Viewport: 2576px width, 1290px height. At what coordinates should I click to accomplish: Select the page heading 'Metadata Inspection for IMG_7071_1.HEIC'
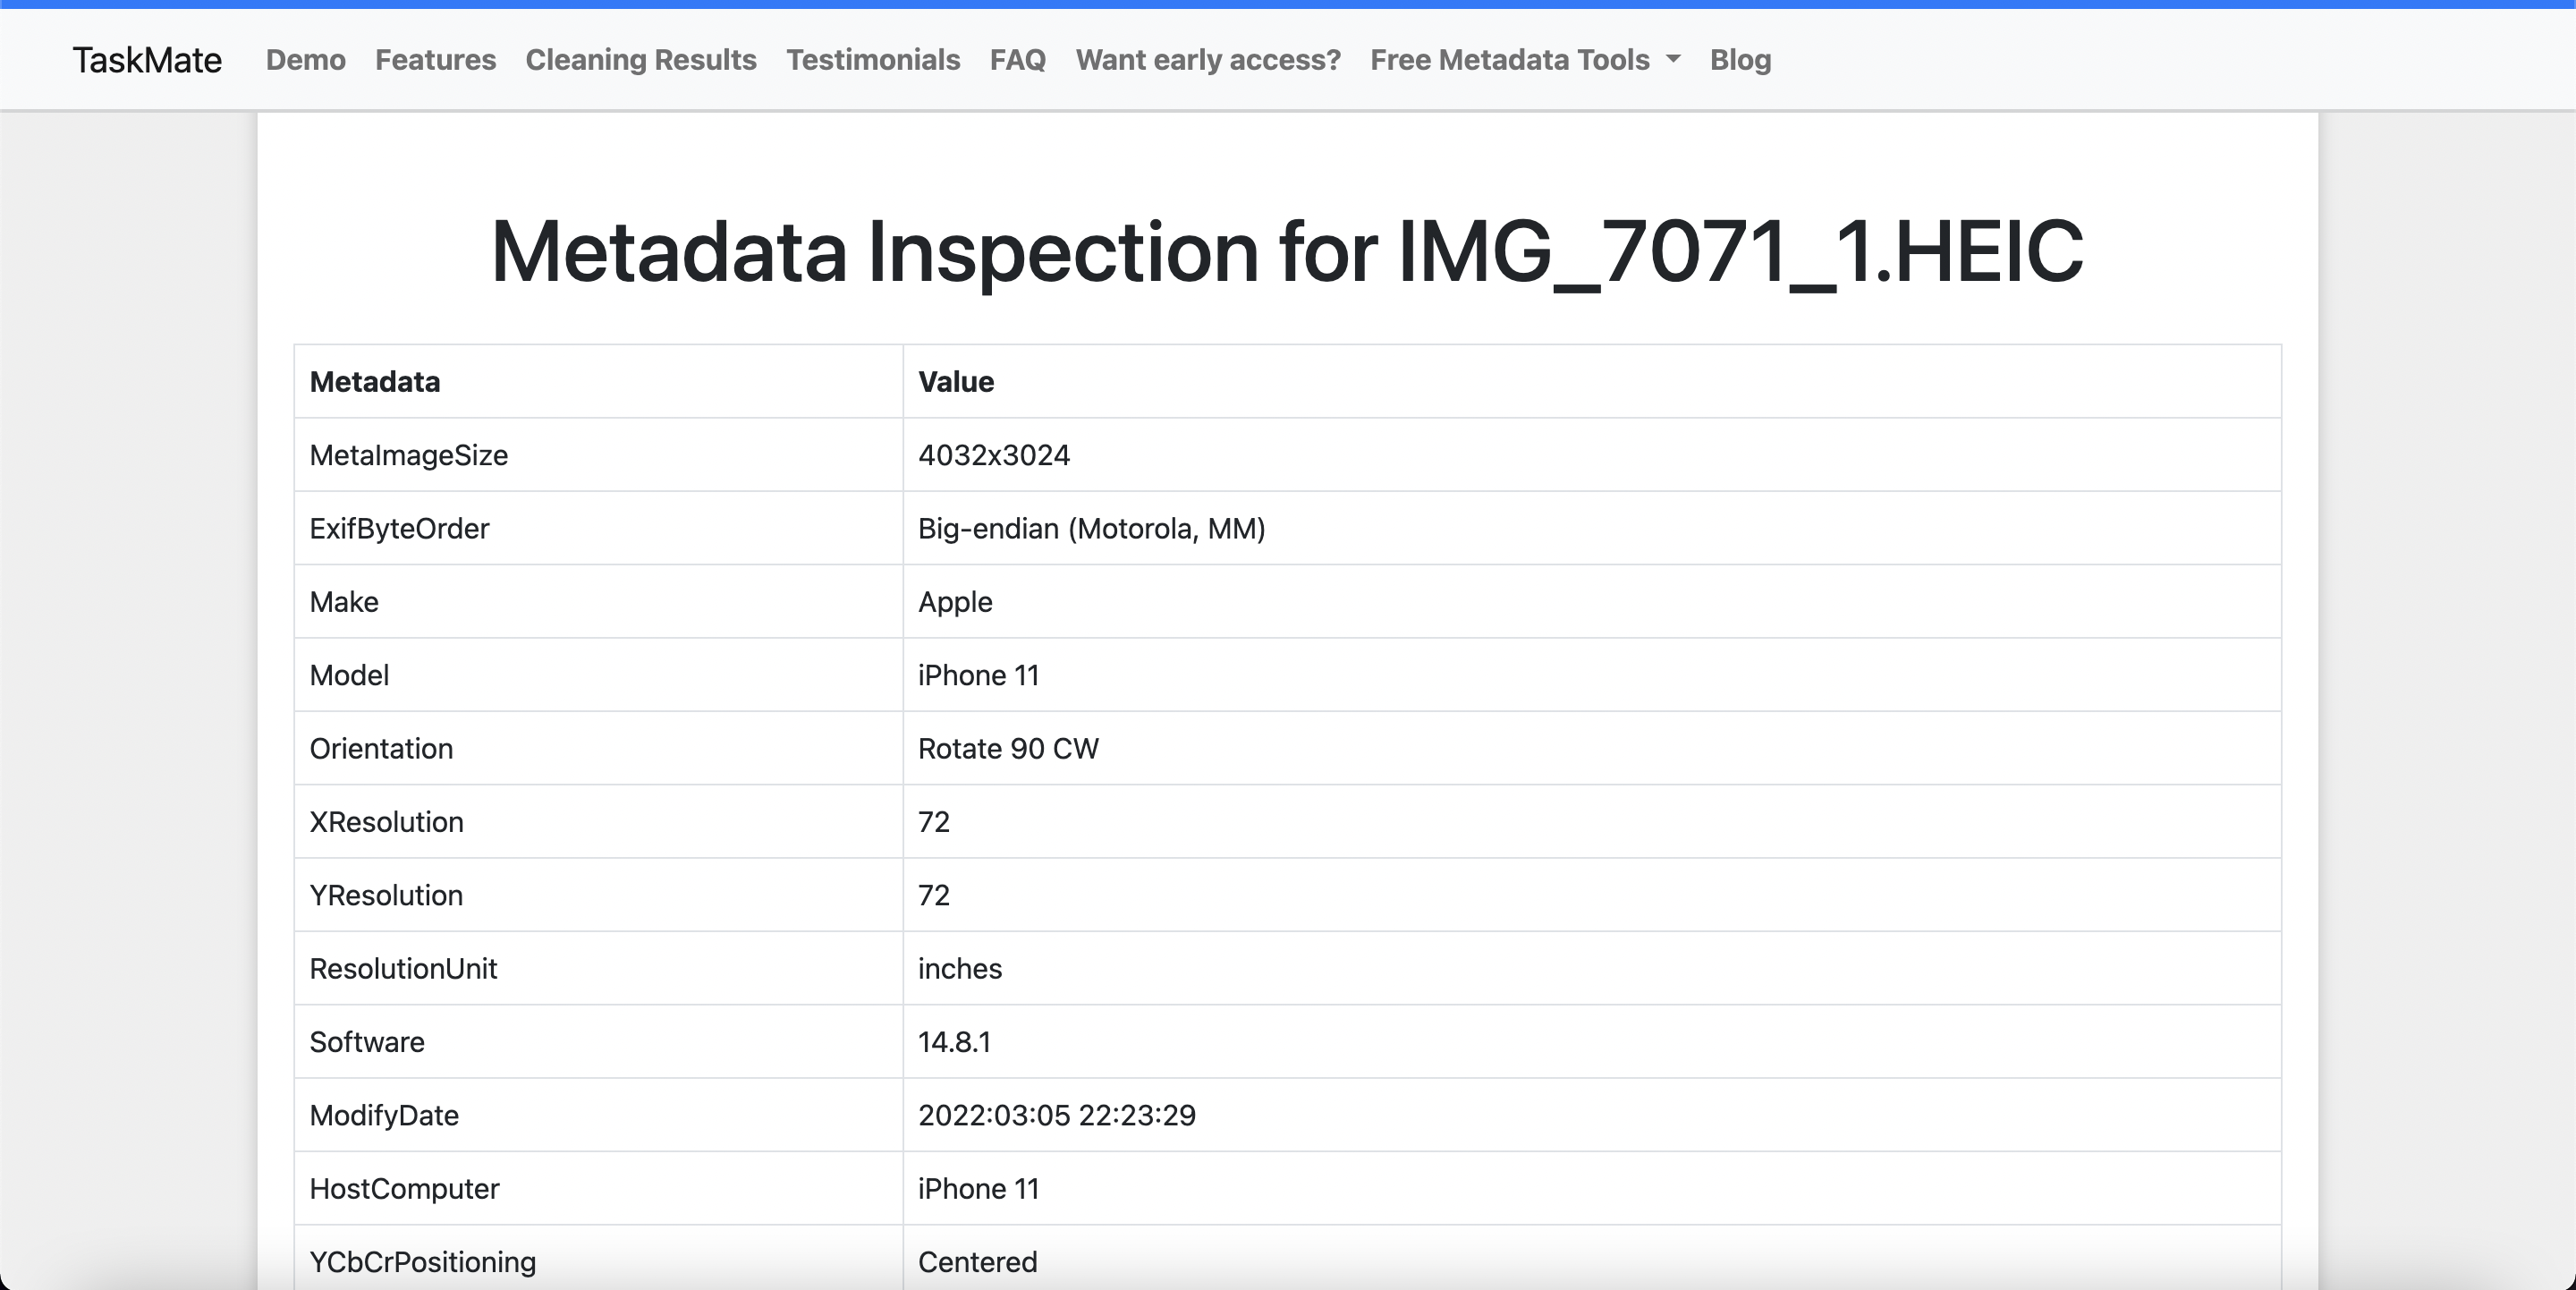tap(1287, 251)
